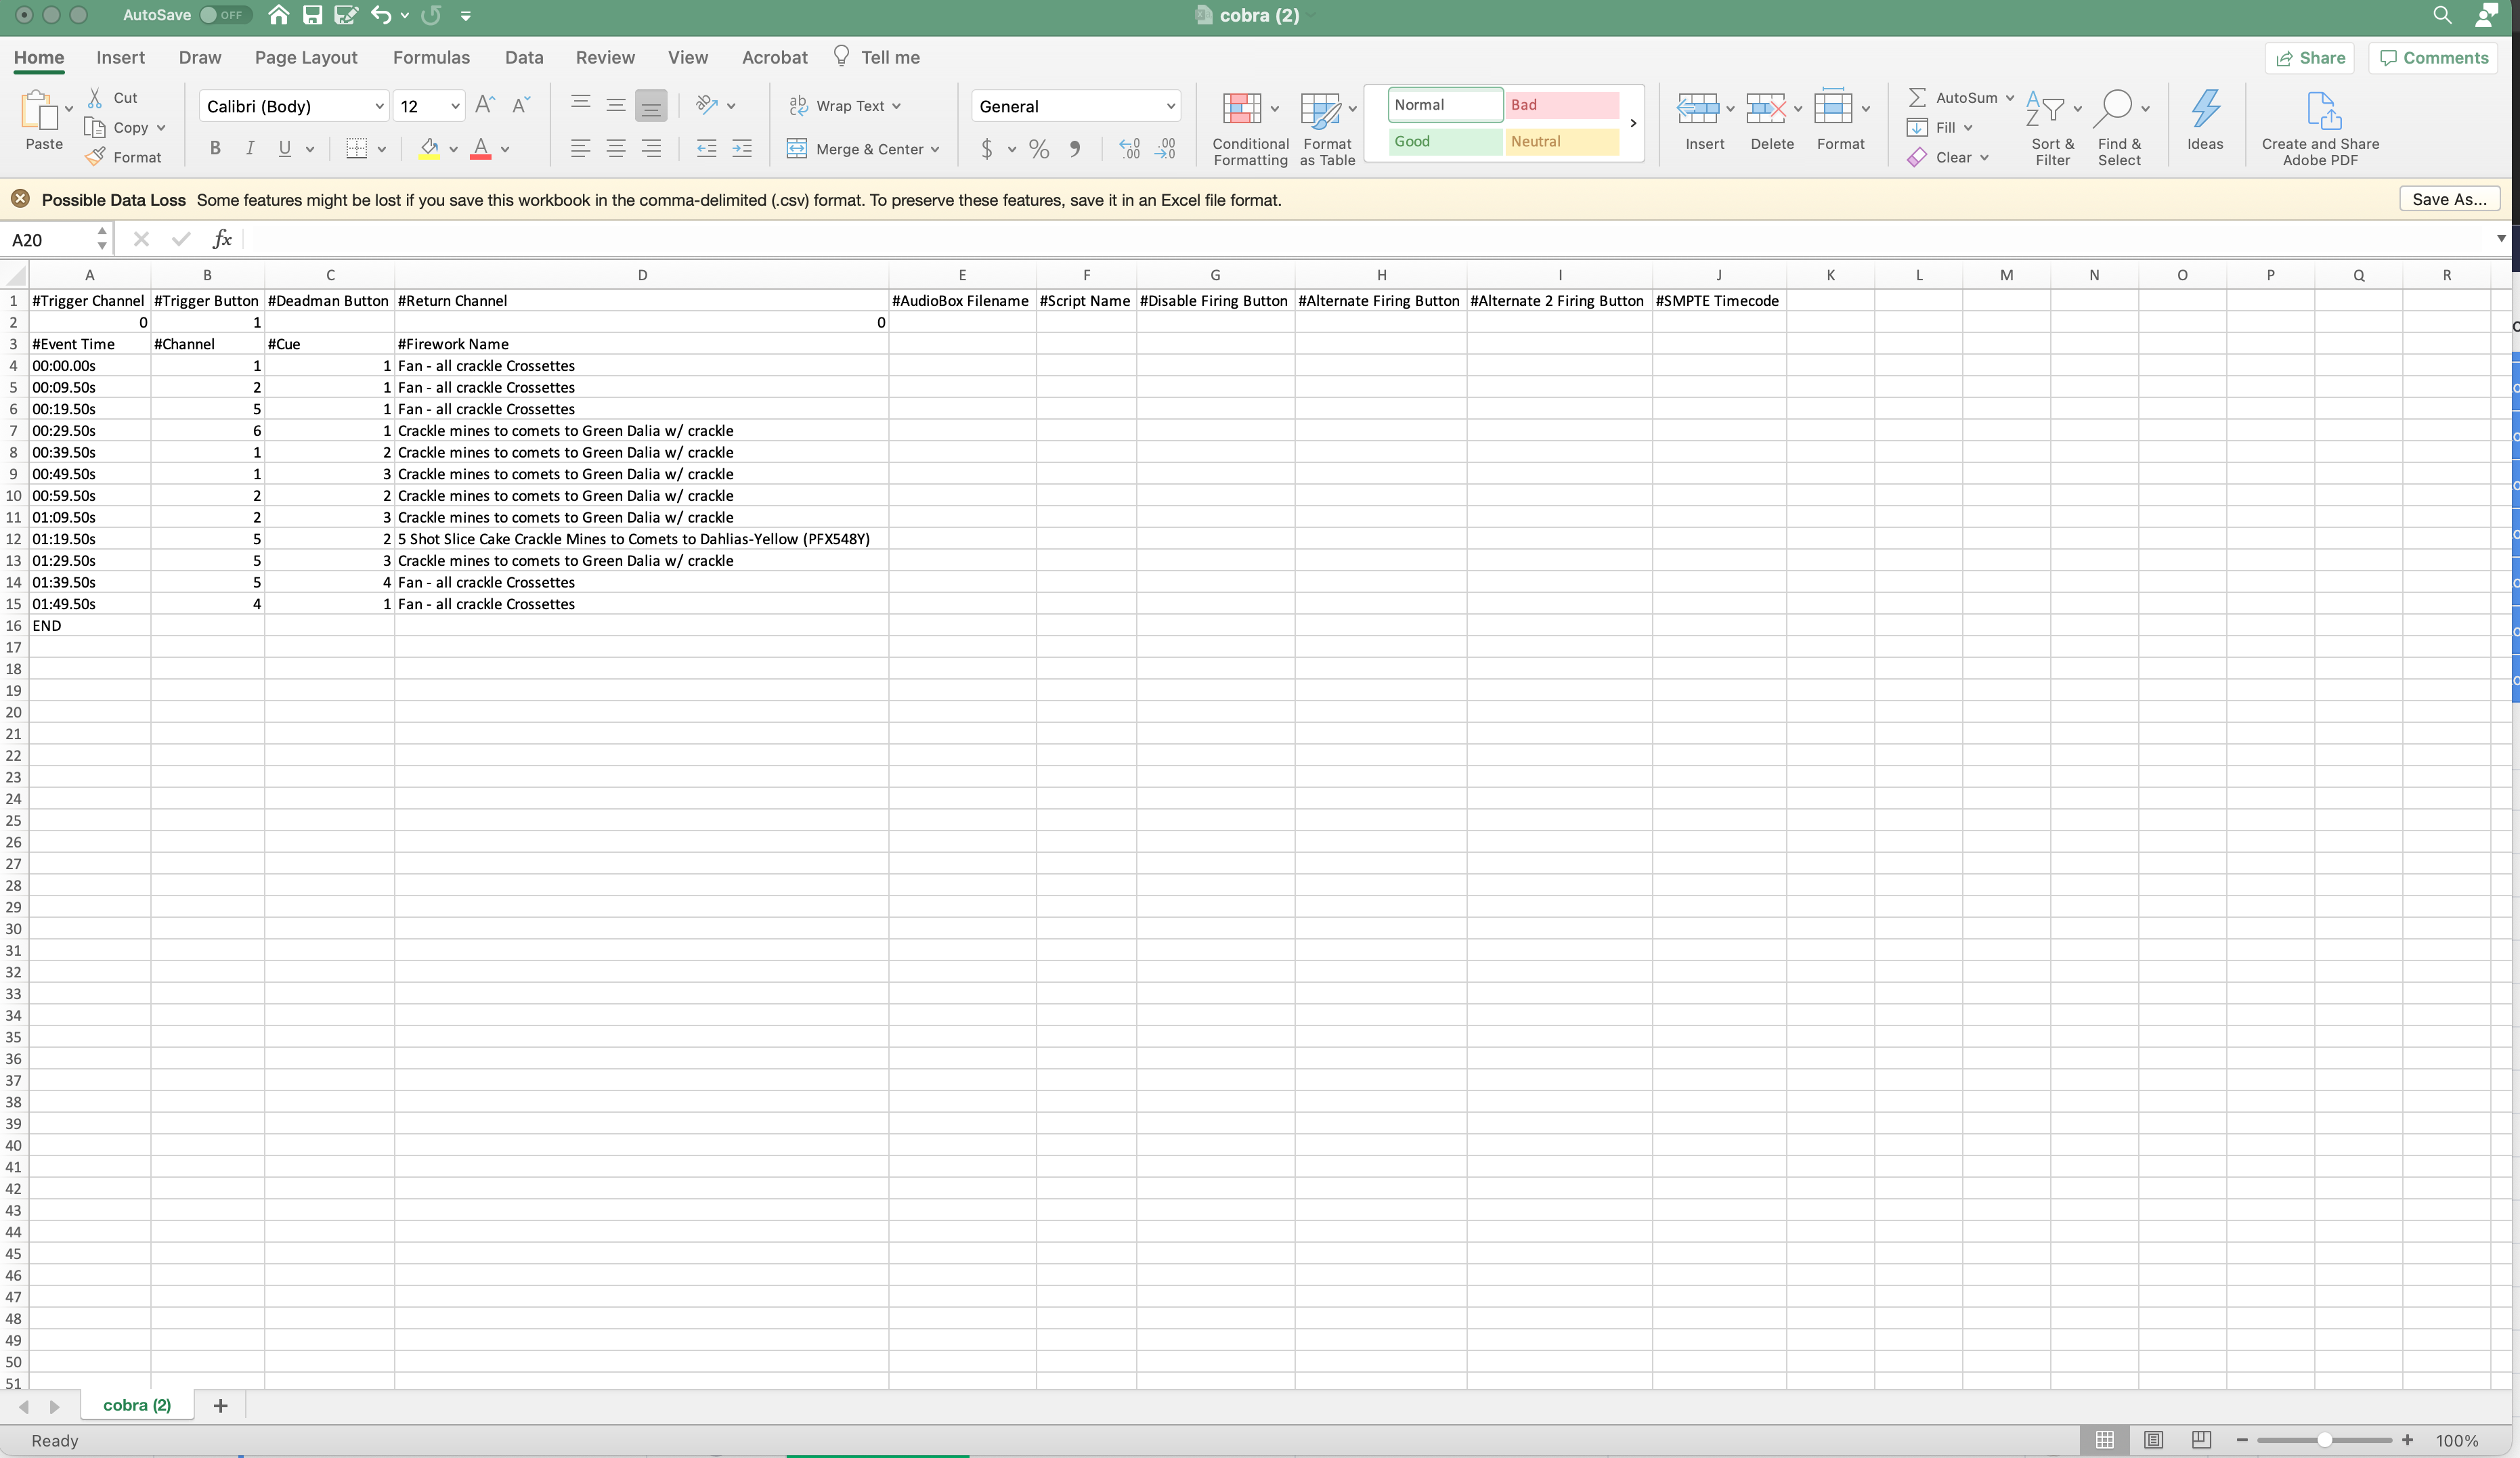Click the Name Box showing A20

coord(50,240)
